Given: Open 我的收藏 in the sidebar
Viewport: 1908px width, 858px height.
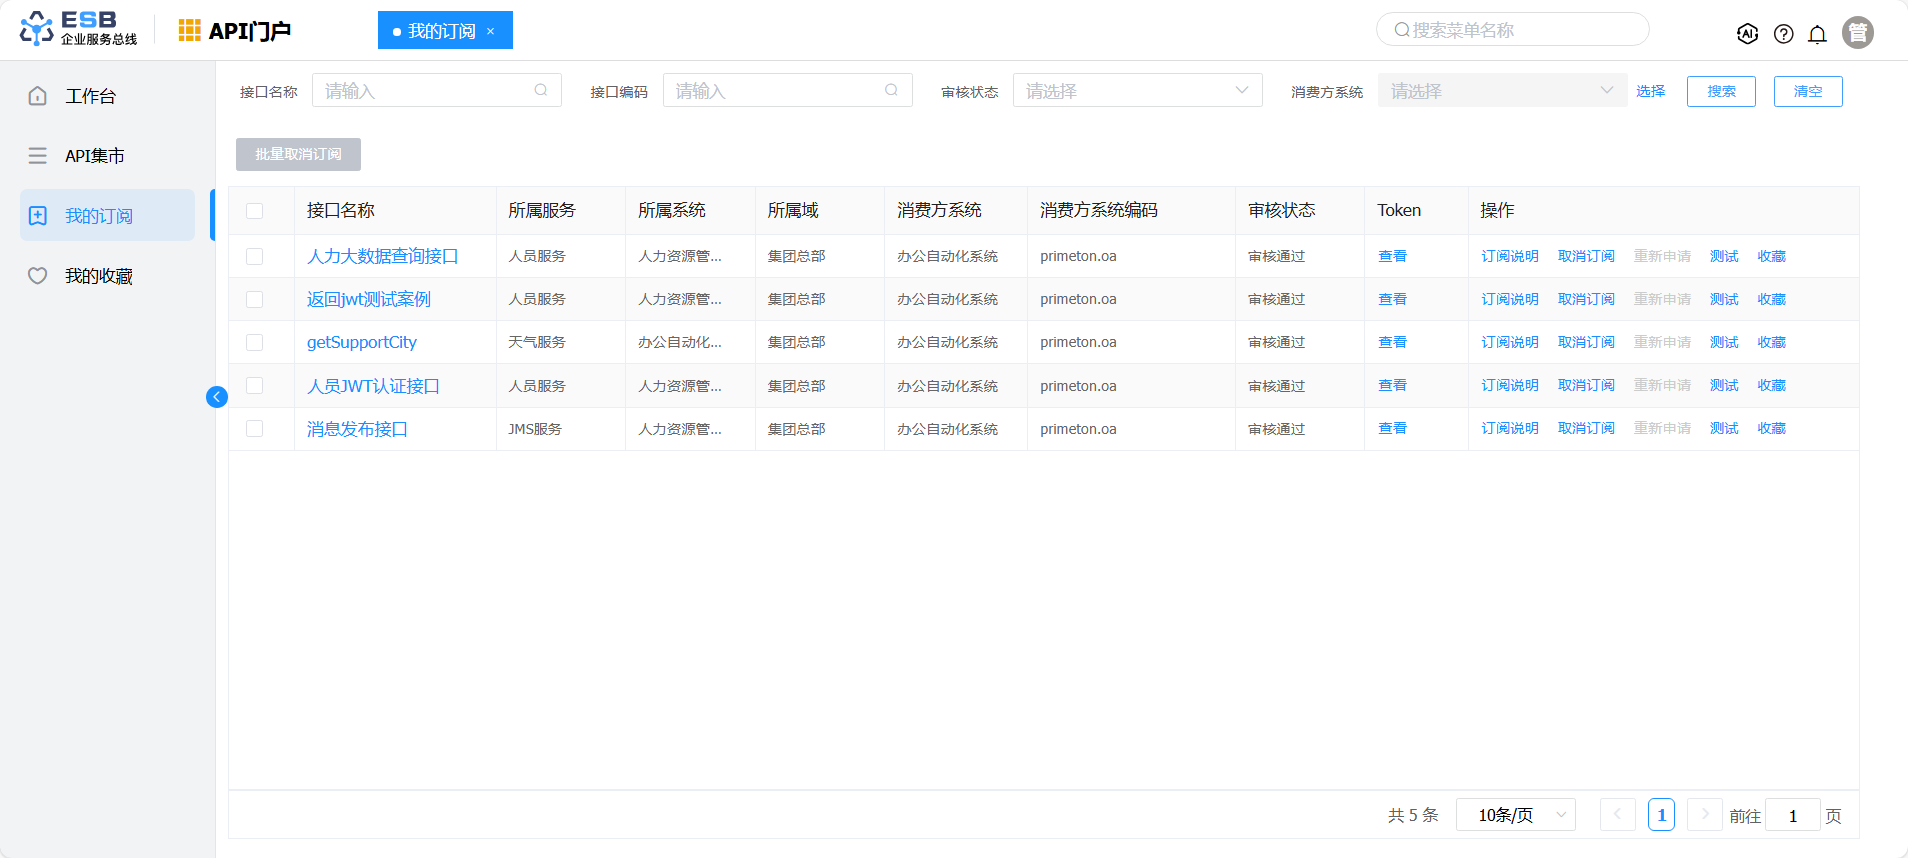Looking at the screenshot, I should (x=98, y=276).
